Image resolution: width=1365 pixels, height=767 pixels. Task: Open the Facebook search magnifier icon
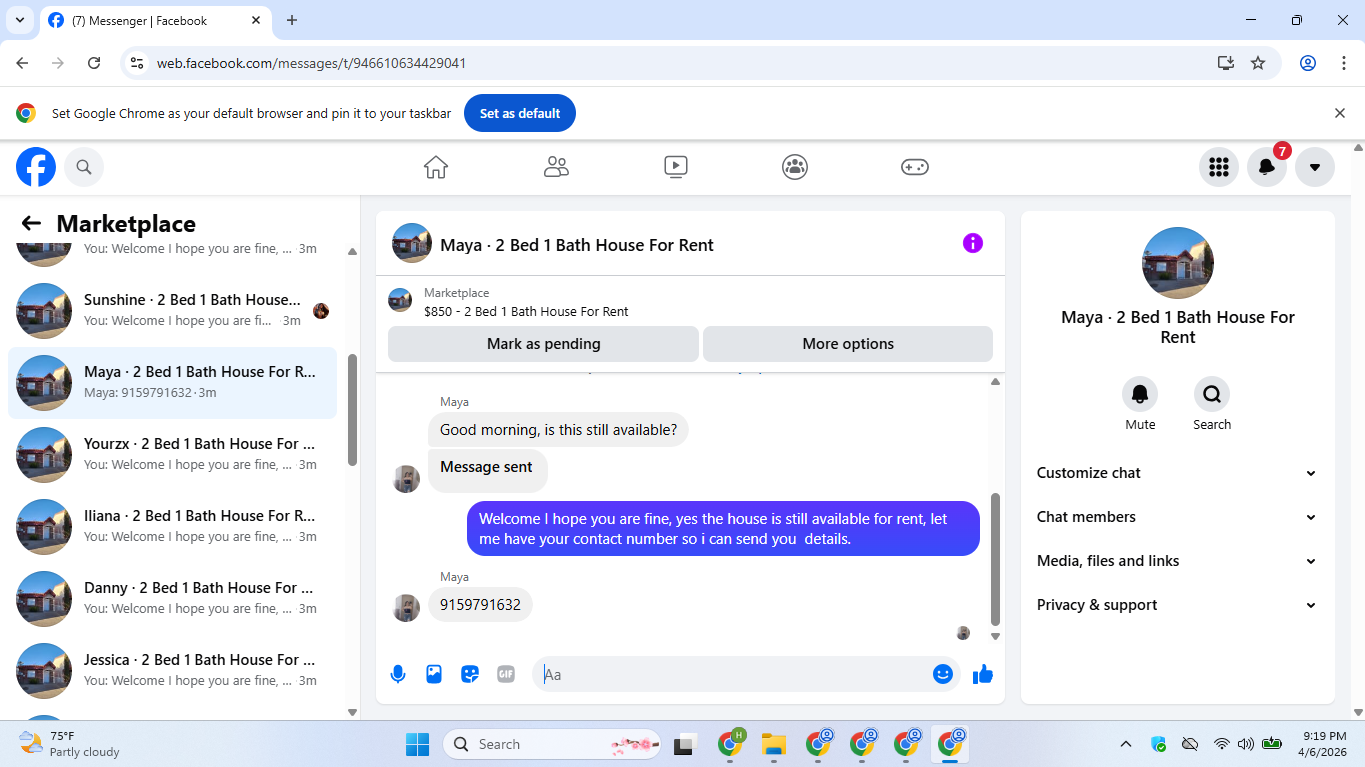(x=84, y=167)
